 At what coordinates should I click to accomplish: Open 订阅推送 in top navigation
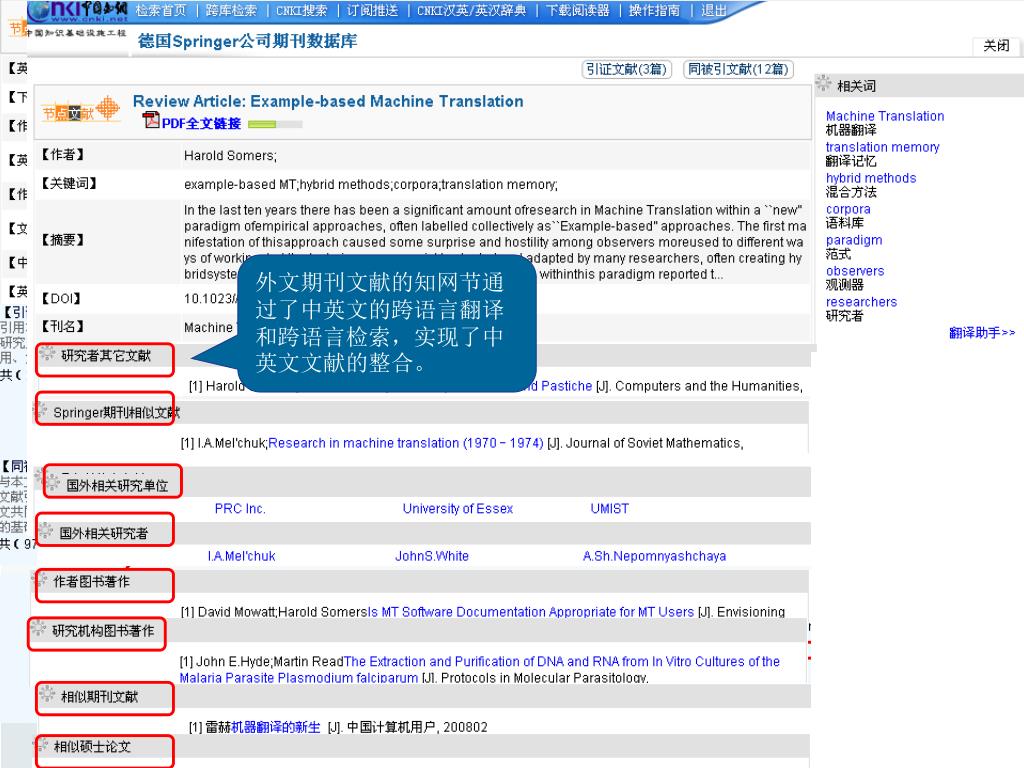click(x=372, y=10)
